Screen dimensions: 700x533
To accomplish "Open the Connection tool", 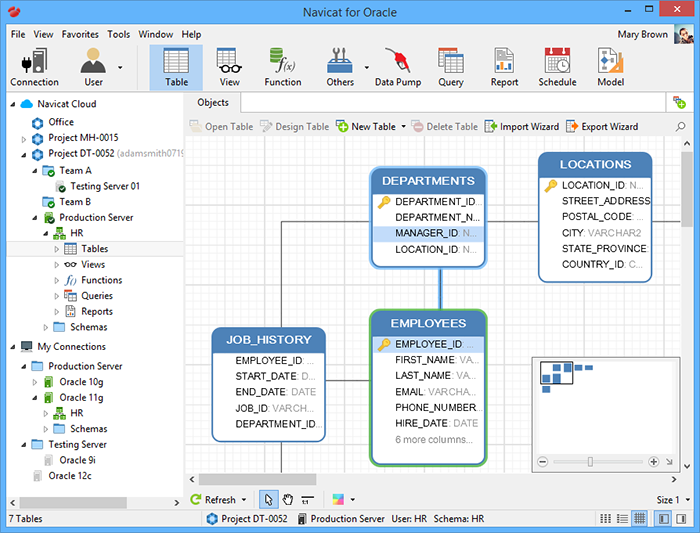I will coord(34,67).
